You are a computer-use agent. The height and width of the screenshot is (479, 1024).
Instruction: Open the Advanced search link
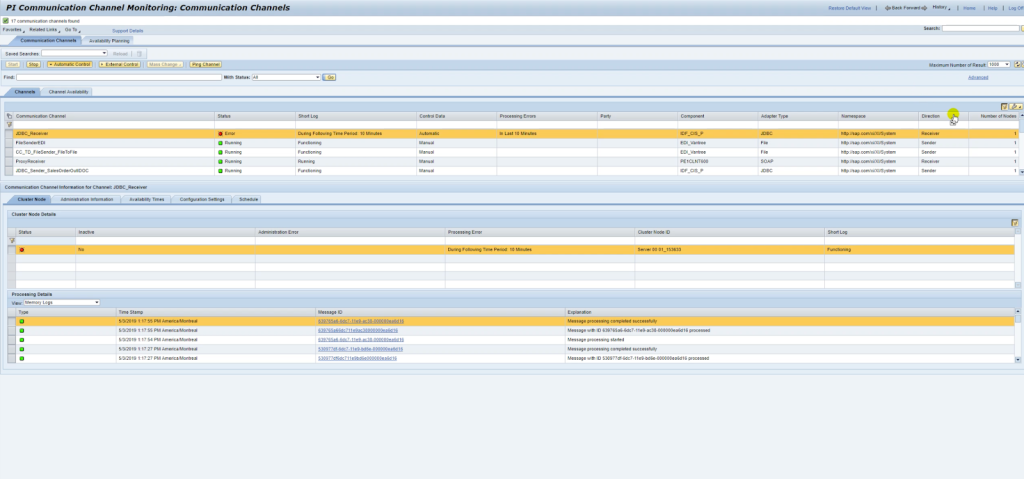(x=978, y=77)
